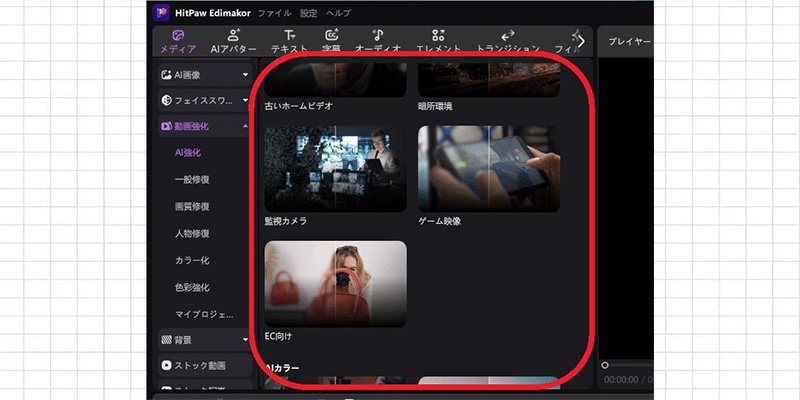Expand the AI画像 dropdown in sidebar
Image resolution: width=800 pixels, height=400 pixels.
coord(245,74)
